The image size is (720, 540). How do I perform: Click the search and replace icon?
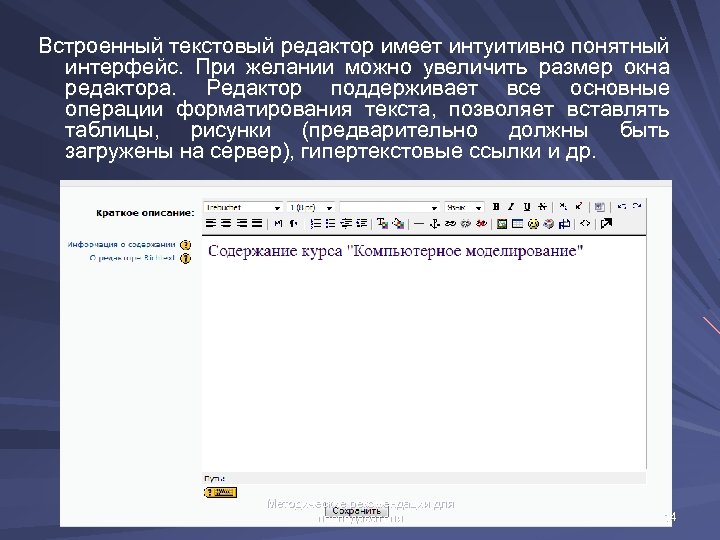coord(564,224)
